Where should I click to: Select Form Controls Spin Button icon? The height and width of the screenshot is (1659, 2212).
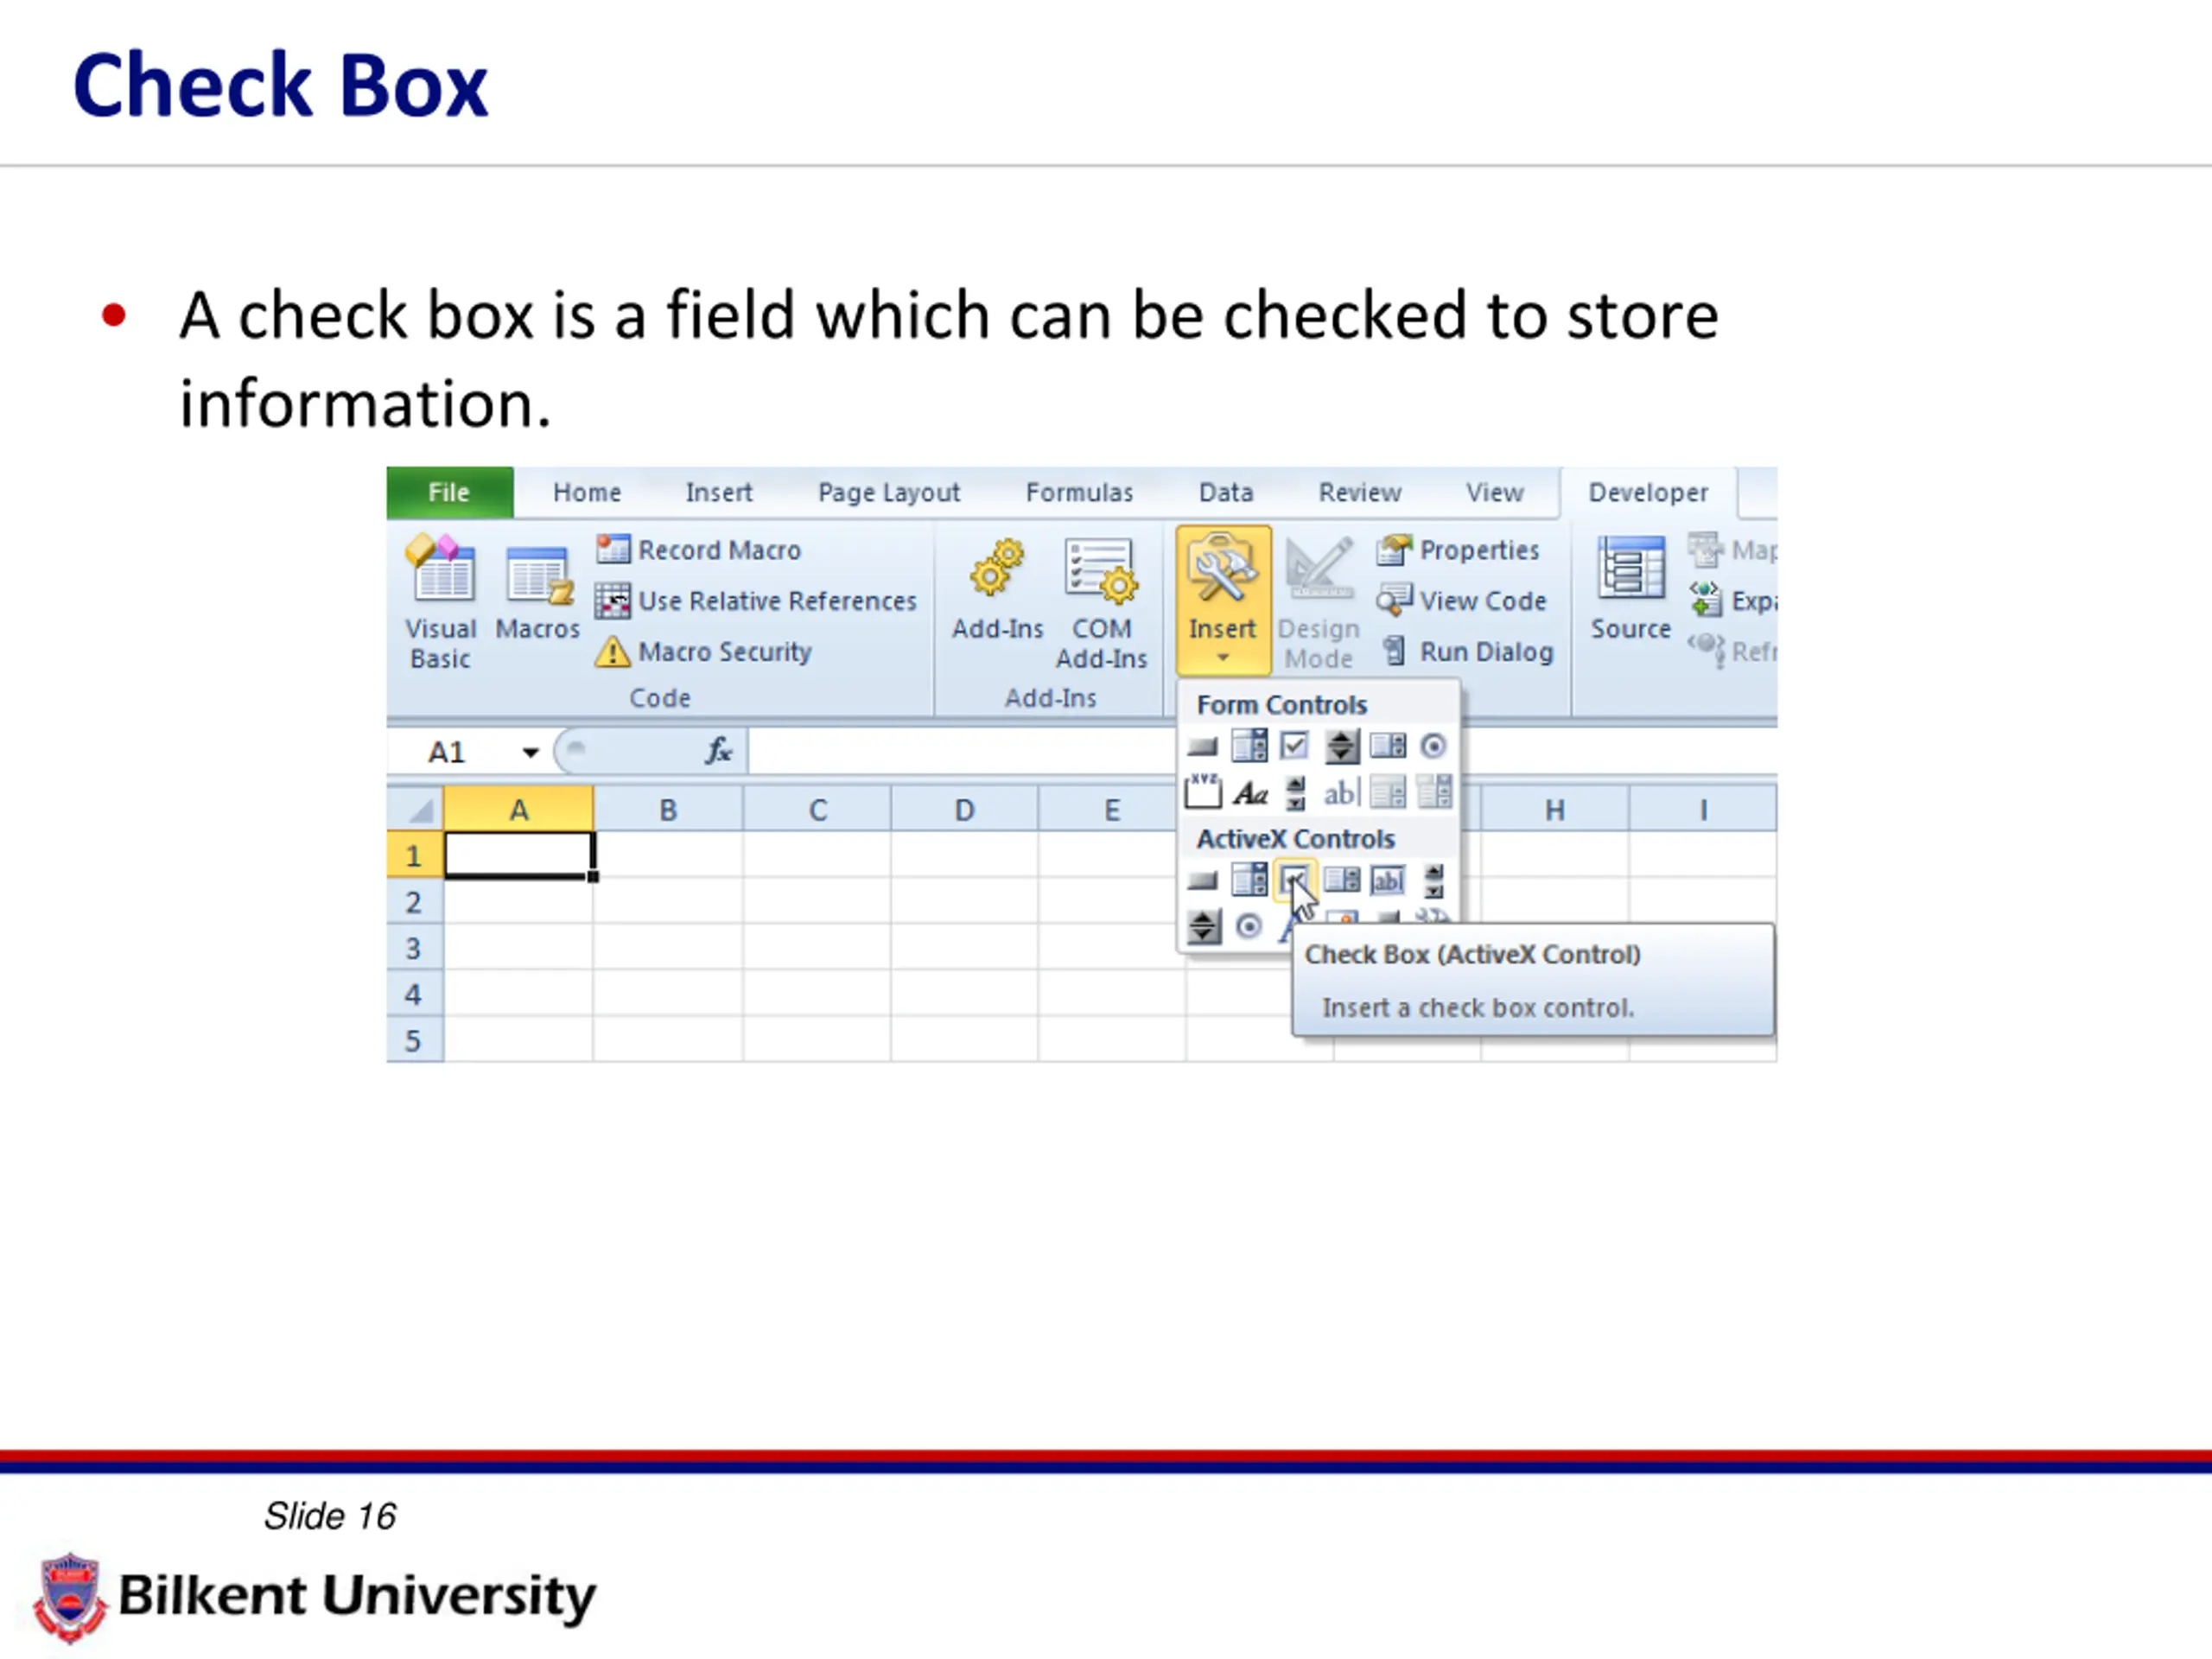(x=1341, y=746)
